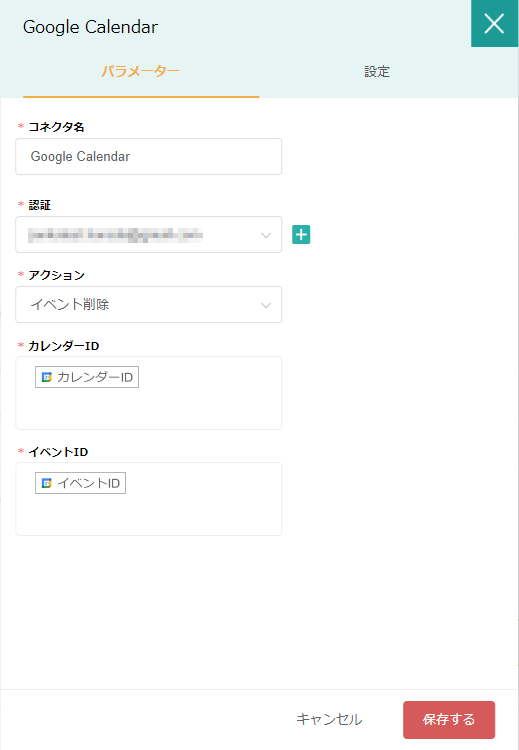
Task: Select the イベントID variable chip
Action: tap(80, 483)
